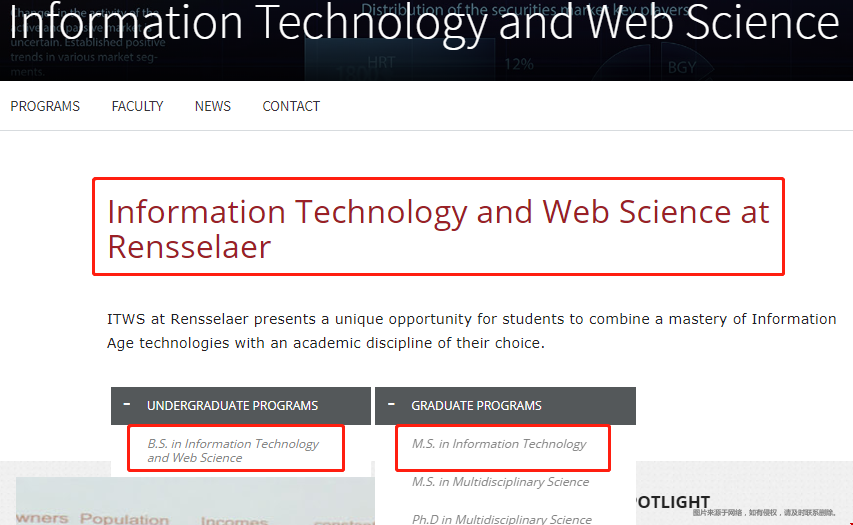Click the 'Information Technology and Web Science at Rensselaer' heading
This screenshot has height=525, width=853.
(x=438, y=228)
